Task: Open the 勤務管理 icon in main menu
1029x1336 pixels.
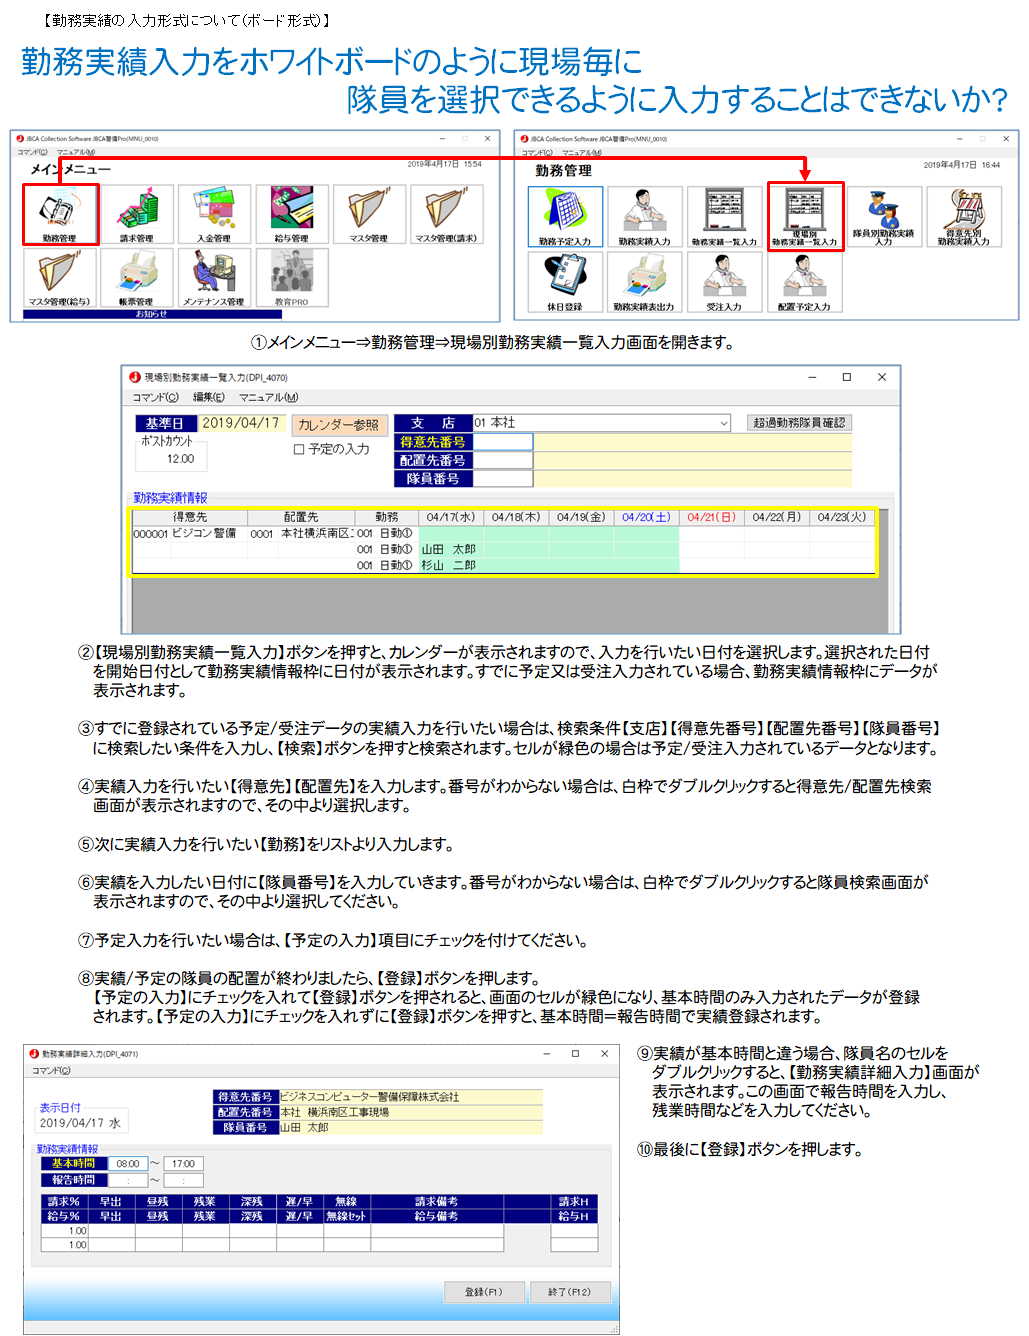Action: (x=60, y=213)
